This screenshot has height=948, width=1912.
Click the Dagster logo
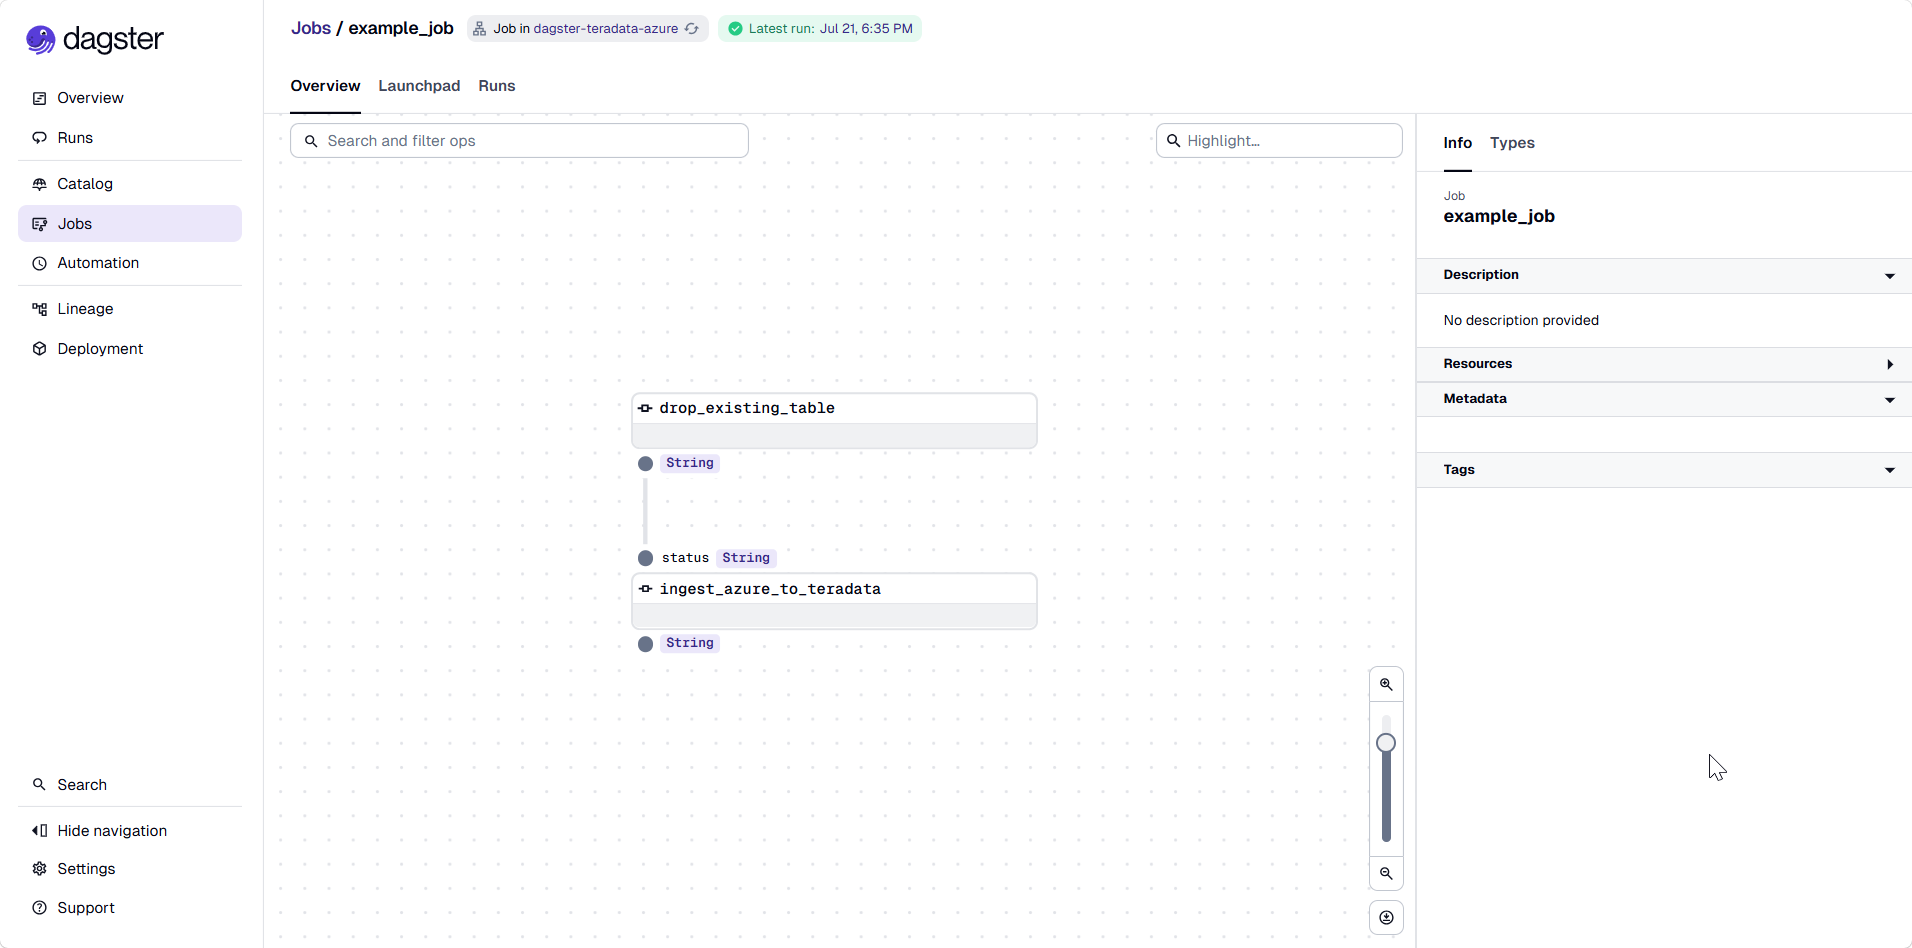(95, 39)
